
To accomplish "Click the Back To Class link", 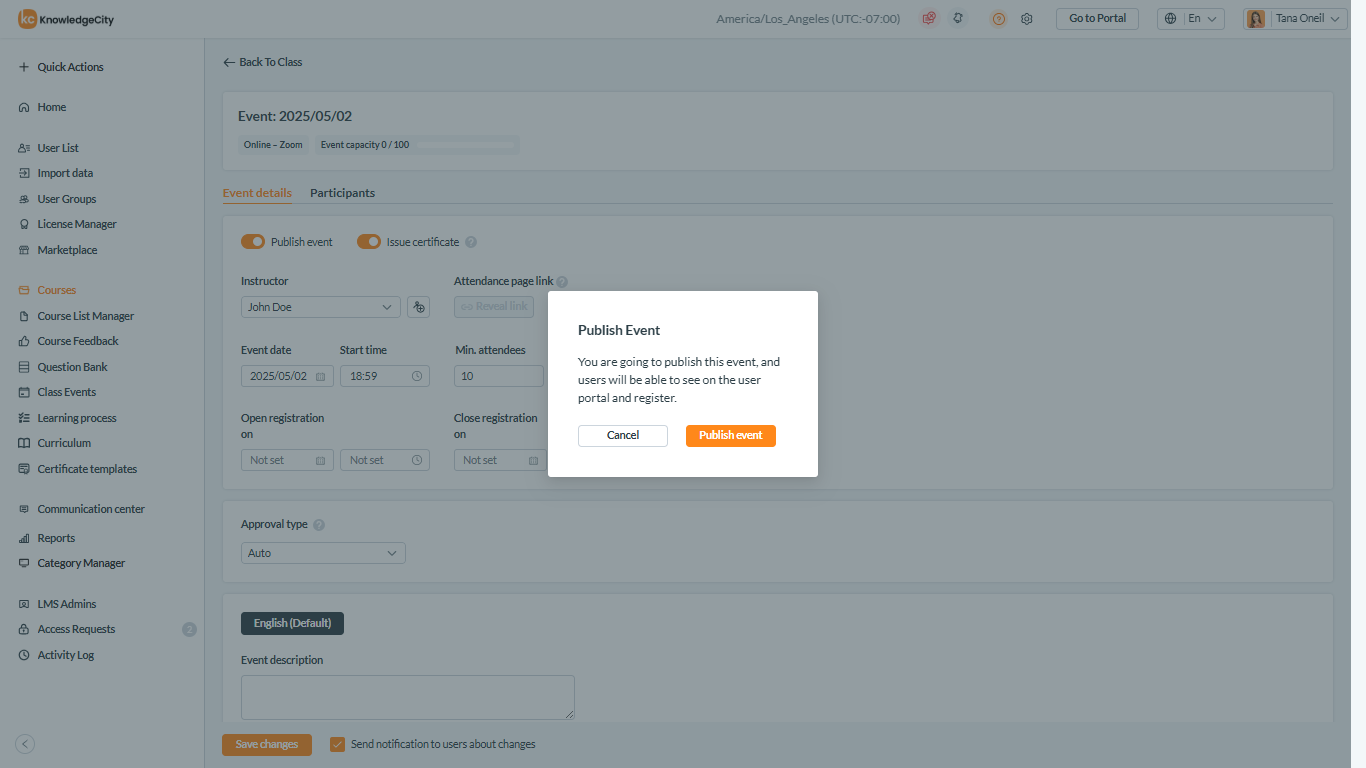I will 263,62.
